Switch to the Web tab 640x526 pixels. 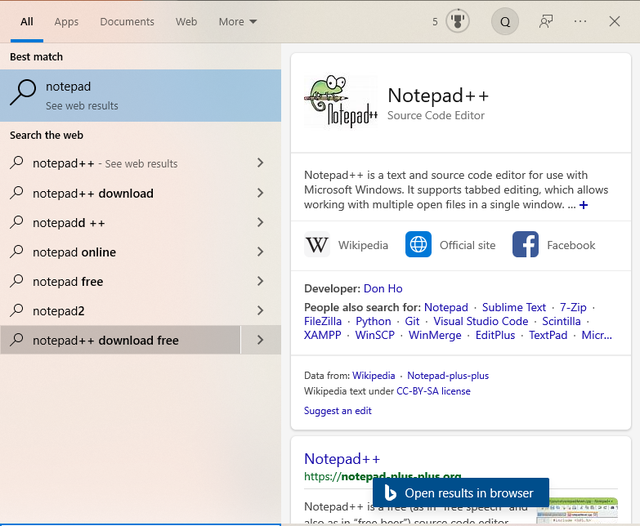[186, 22]
